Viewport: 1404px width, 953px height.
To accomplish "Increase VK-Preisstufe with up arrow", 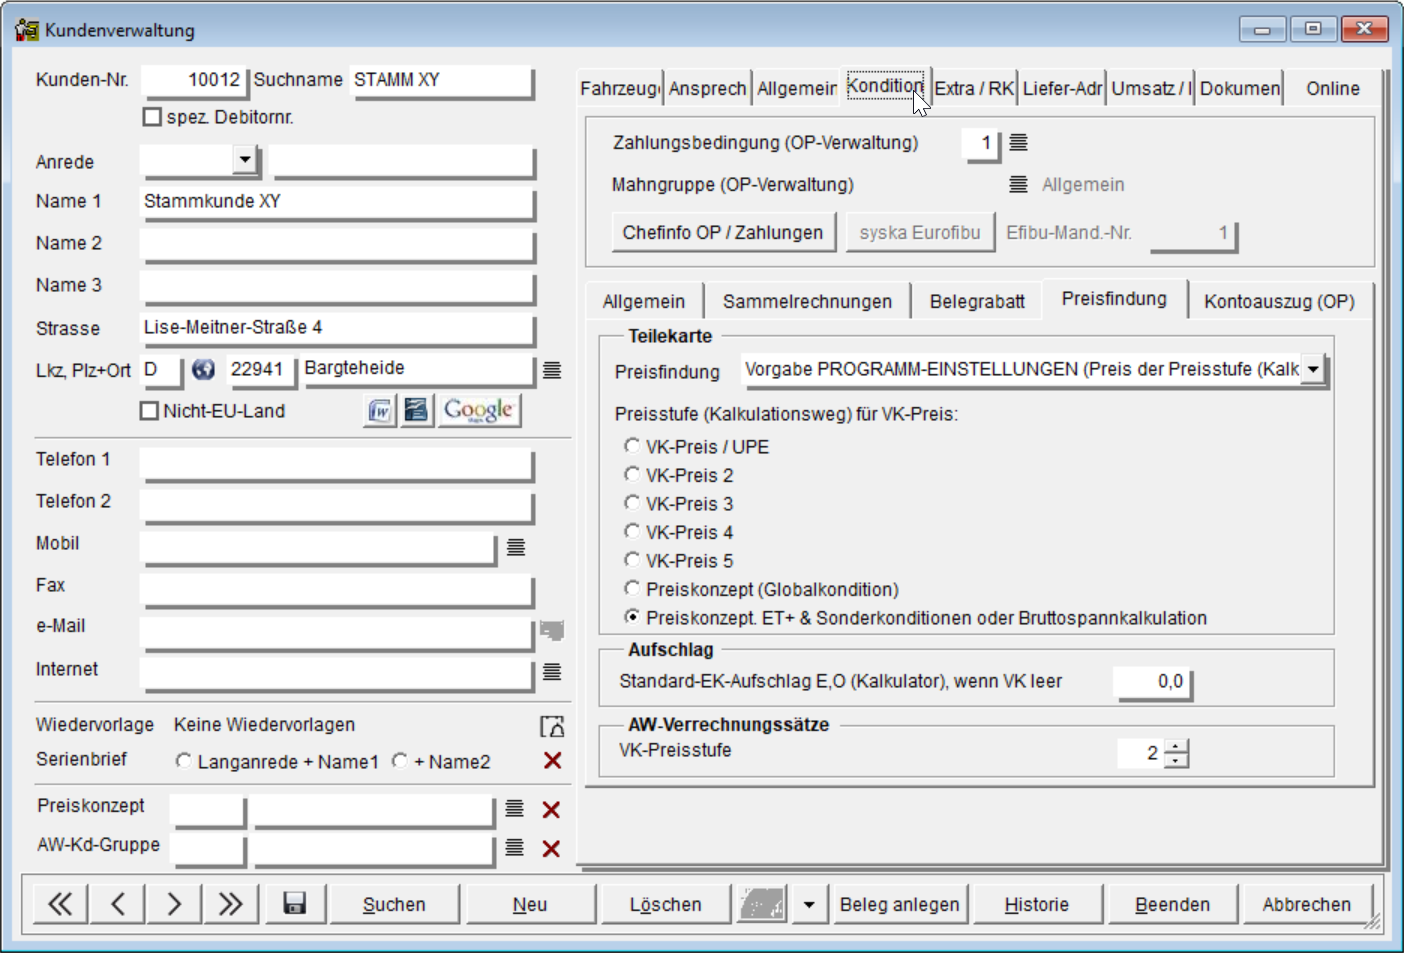I will click(1177, 746).
